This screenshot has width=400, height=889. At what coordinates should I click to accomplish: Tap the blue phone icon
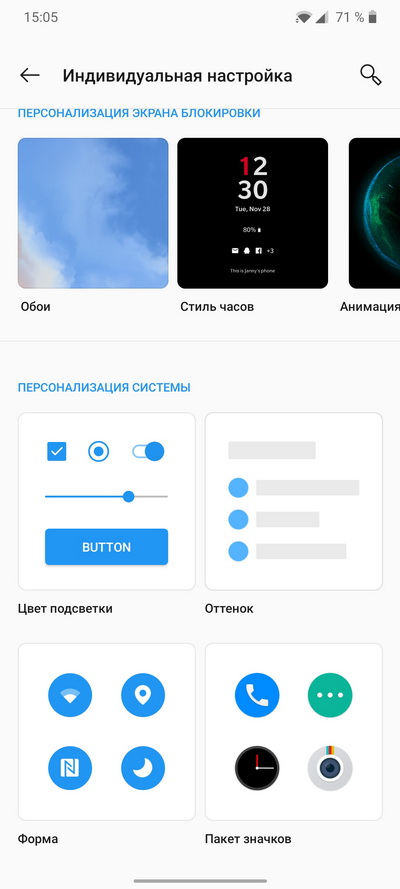pos(257,695)
